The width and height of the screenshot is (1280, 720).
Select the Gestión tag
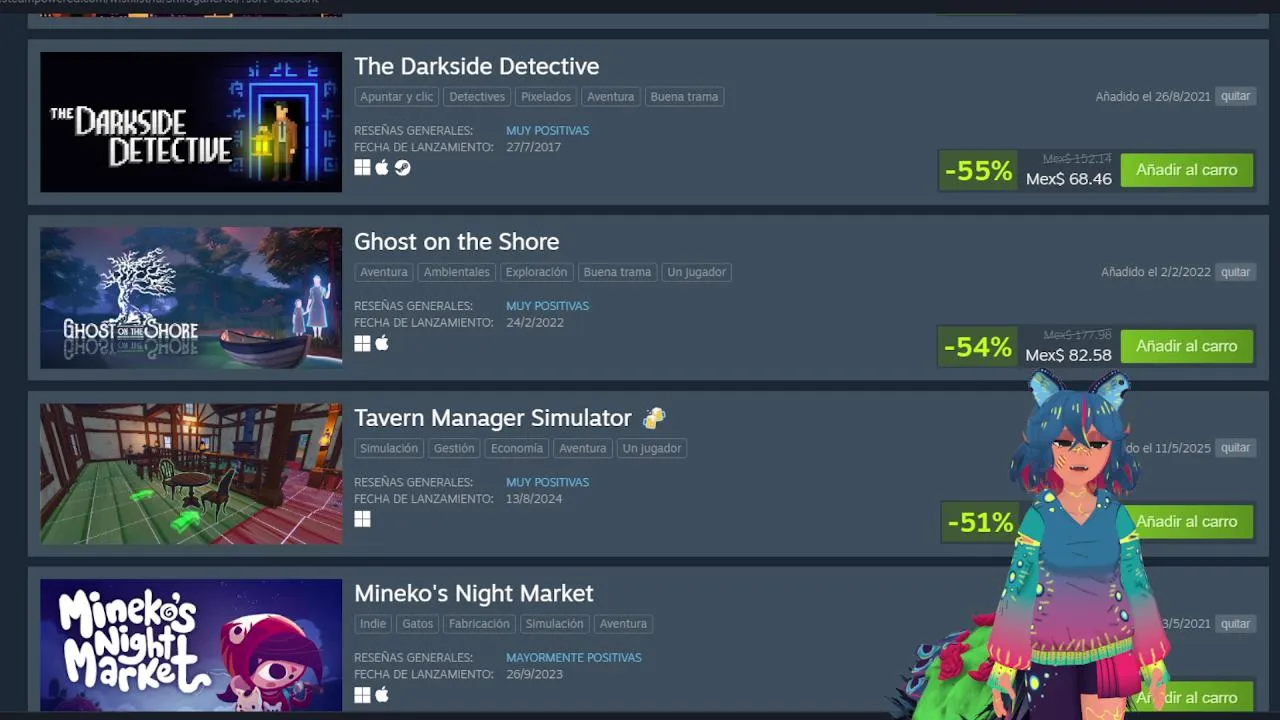tap(454, 448)
